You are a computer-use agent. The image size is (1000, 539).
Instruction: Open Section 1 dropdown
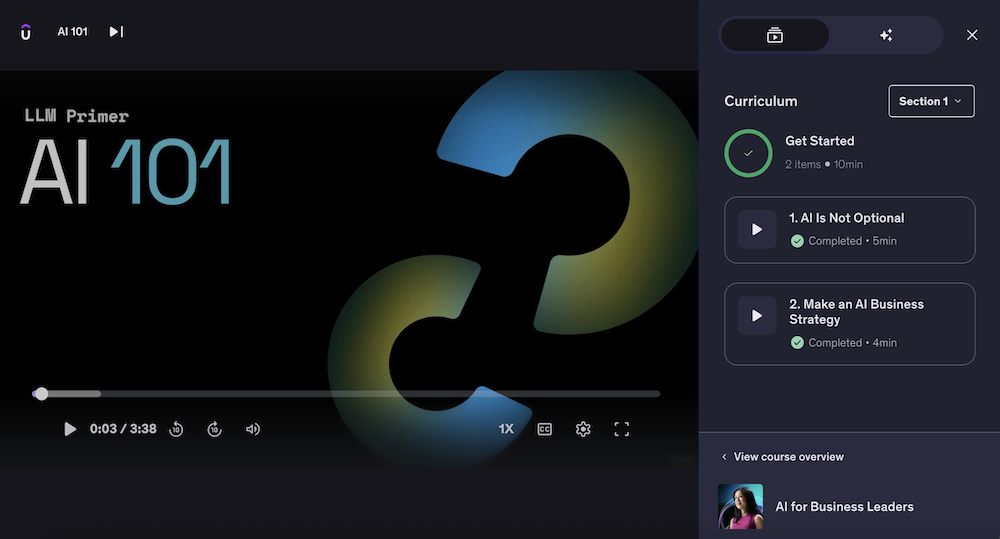pos(931,101)
